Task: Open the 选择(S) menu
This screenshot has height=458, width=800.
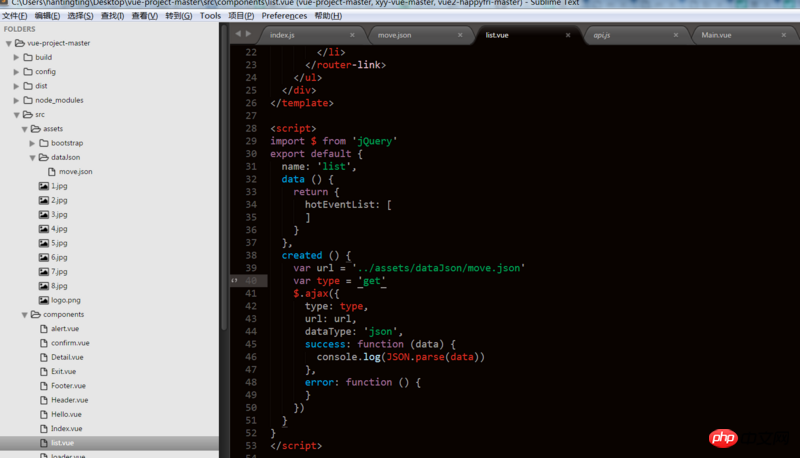Action: [81, 16]
